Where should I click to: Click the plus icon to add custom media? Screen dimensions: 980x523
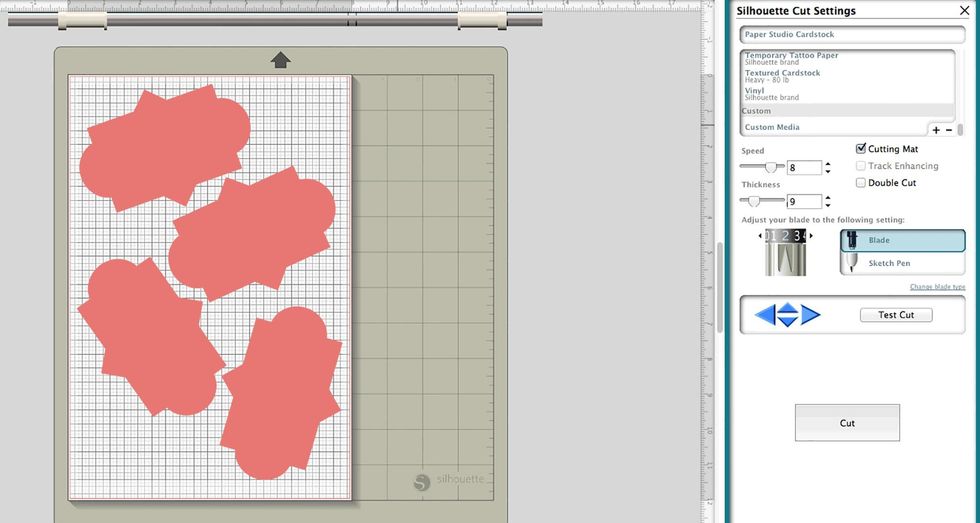[936, 130]
